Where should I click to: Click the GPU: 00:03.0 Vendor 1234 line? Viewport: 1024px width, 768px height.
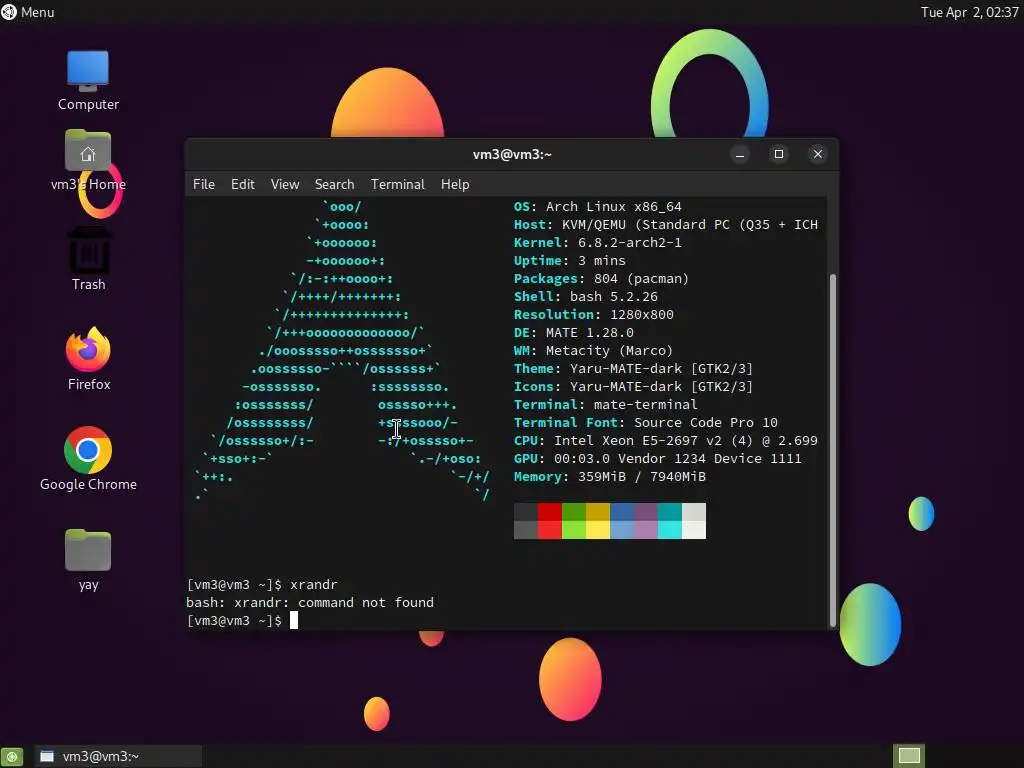click(658, 458)
